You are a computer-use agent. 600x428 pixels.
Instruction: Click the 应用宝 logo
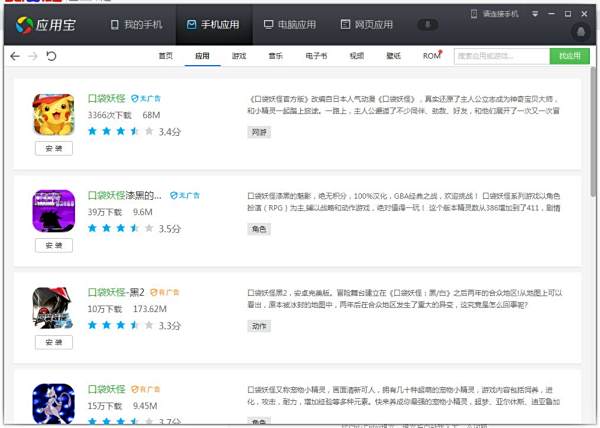46,25
